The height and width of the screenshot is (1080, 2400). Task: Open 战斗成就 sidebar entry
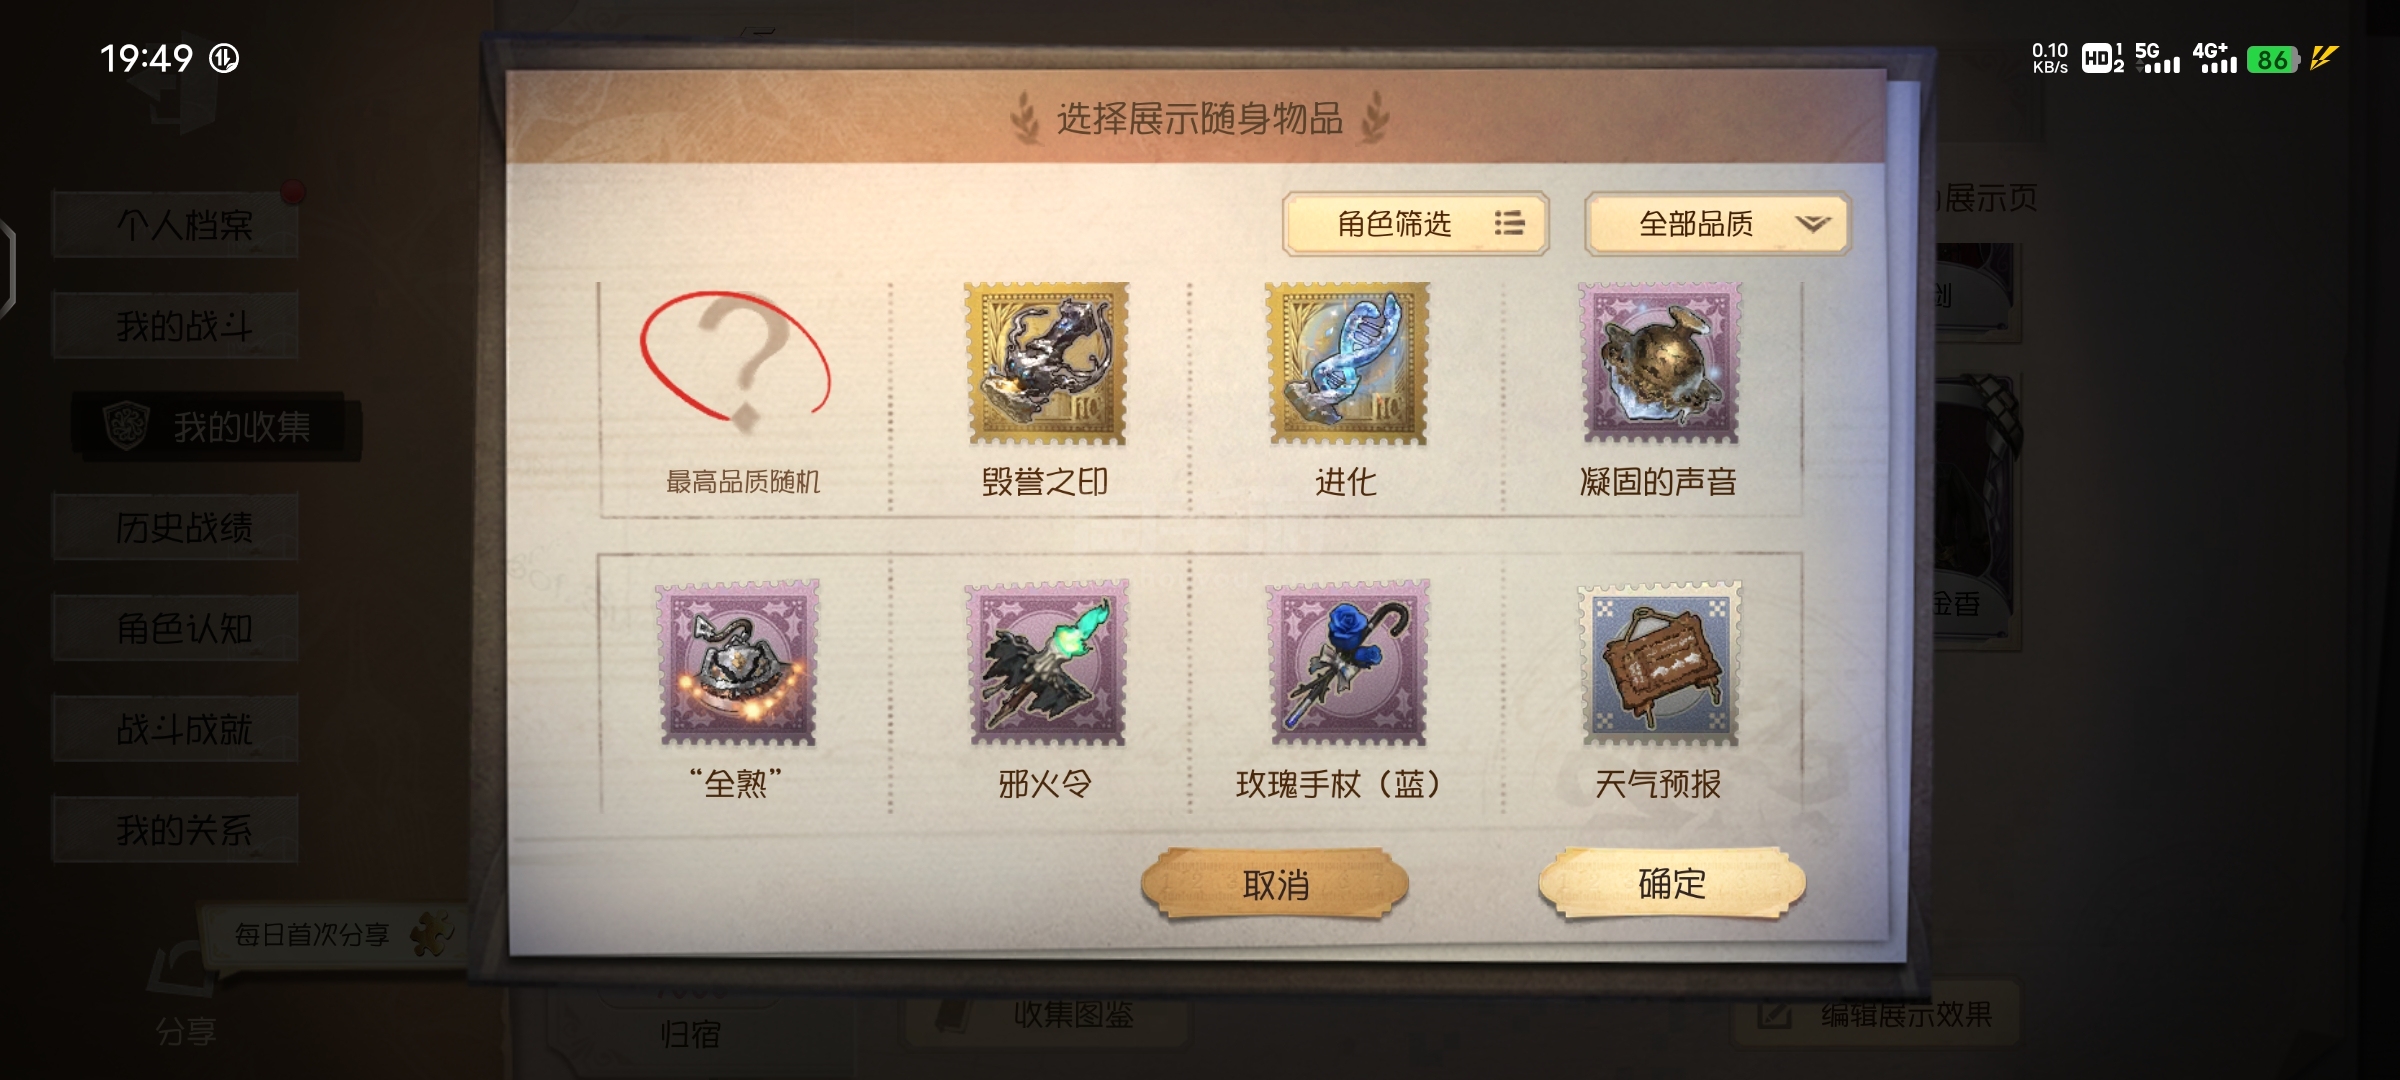pyautogui.click(x=176, y=729)
